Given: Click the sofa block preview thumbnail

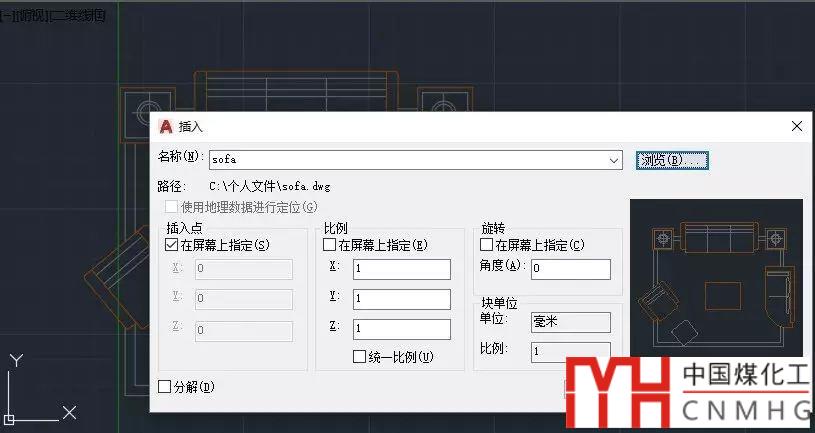Looking at the screenshot, I should 716,278.
